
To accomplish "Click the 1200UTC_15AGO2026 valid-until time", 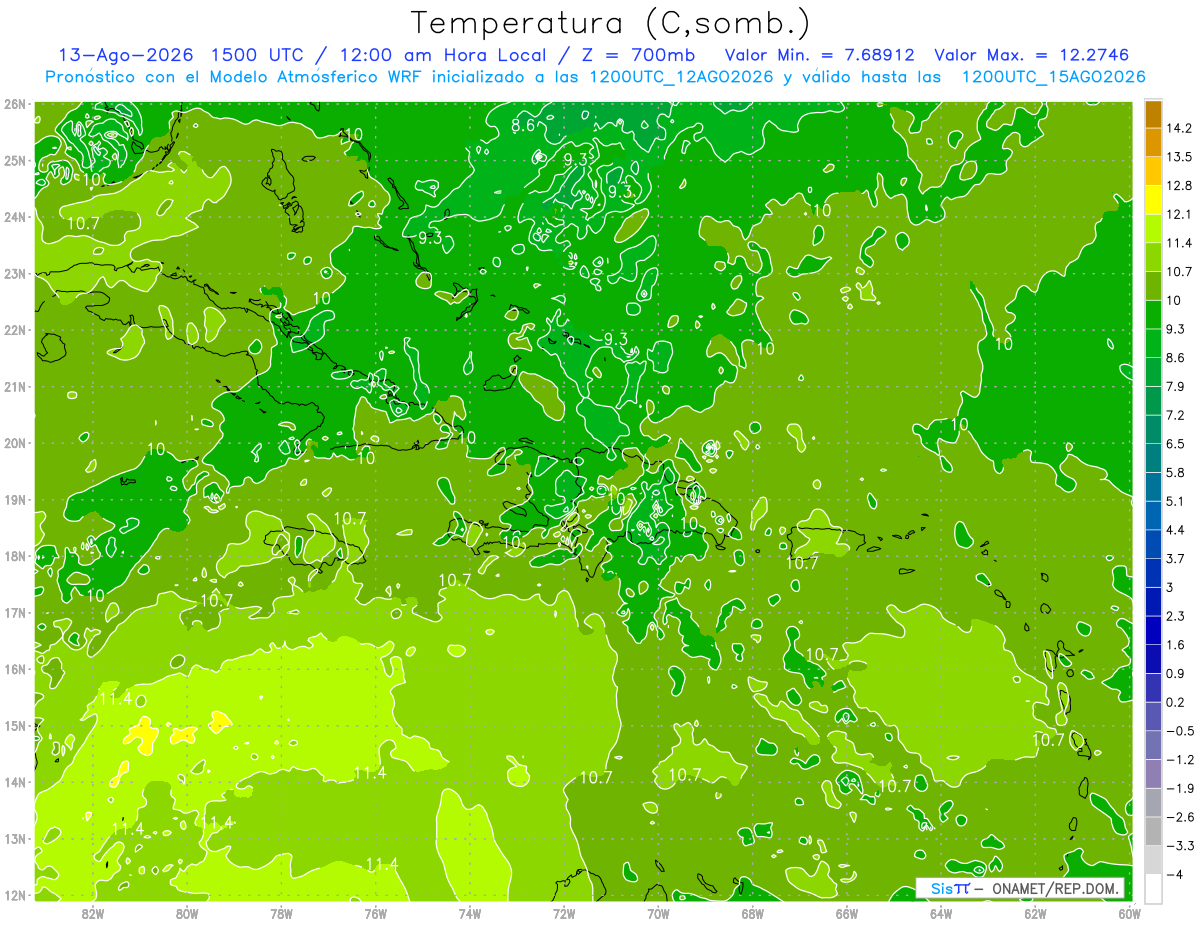I will [1053, 77].
